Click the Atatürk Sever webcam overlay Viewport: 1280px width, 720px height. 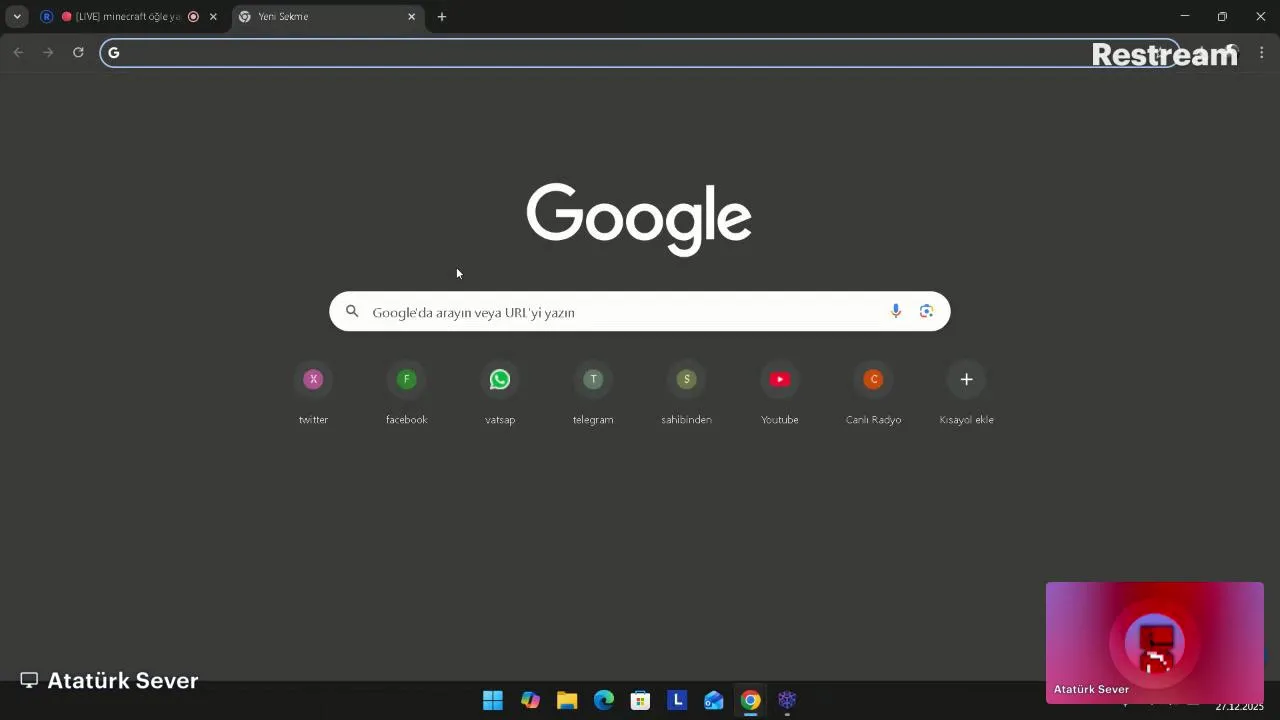1155,642
